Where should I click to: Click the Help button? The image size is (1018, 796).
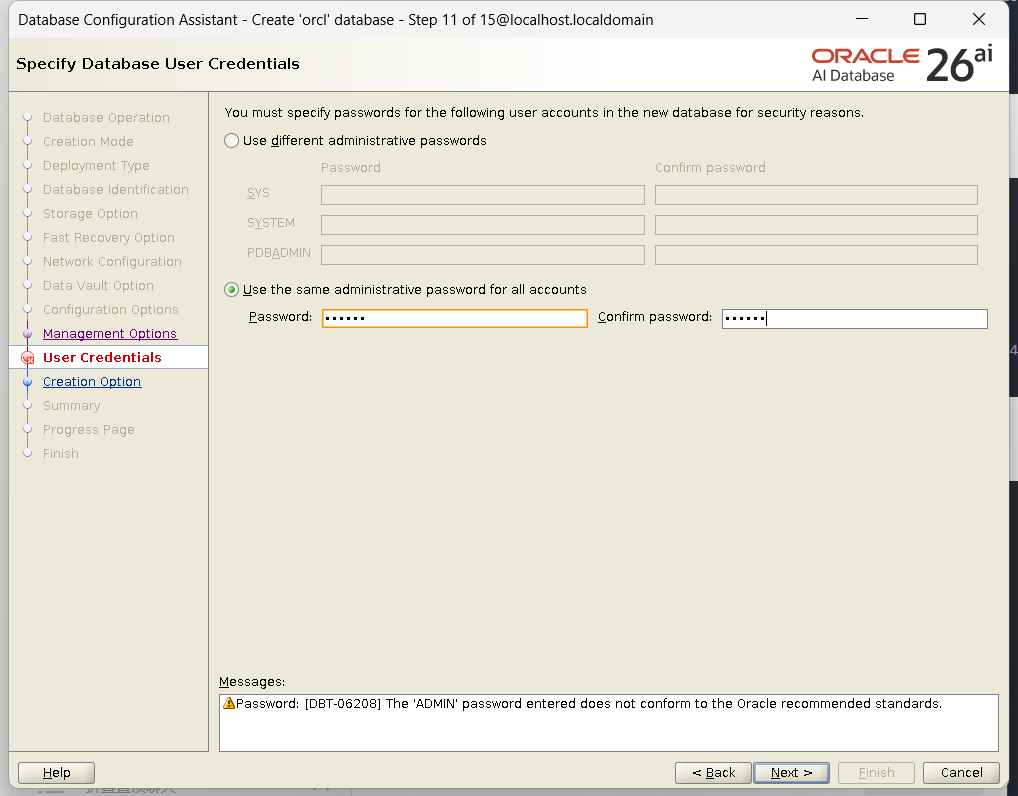[56, 773]
